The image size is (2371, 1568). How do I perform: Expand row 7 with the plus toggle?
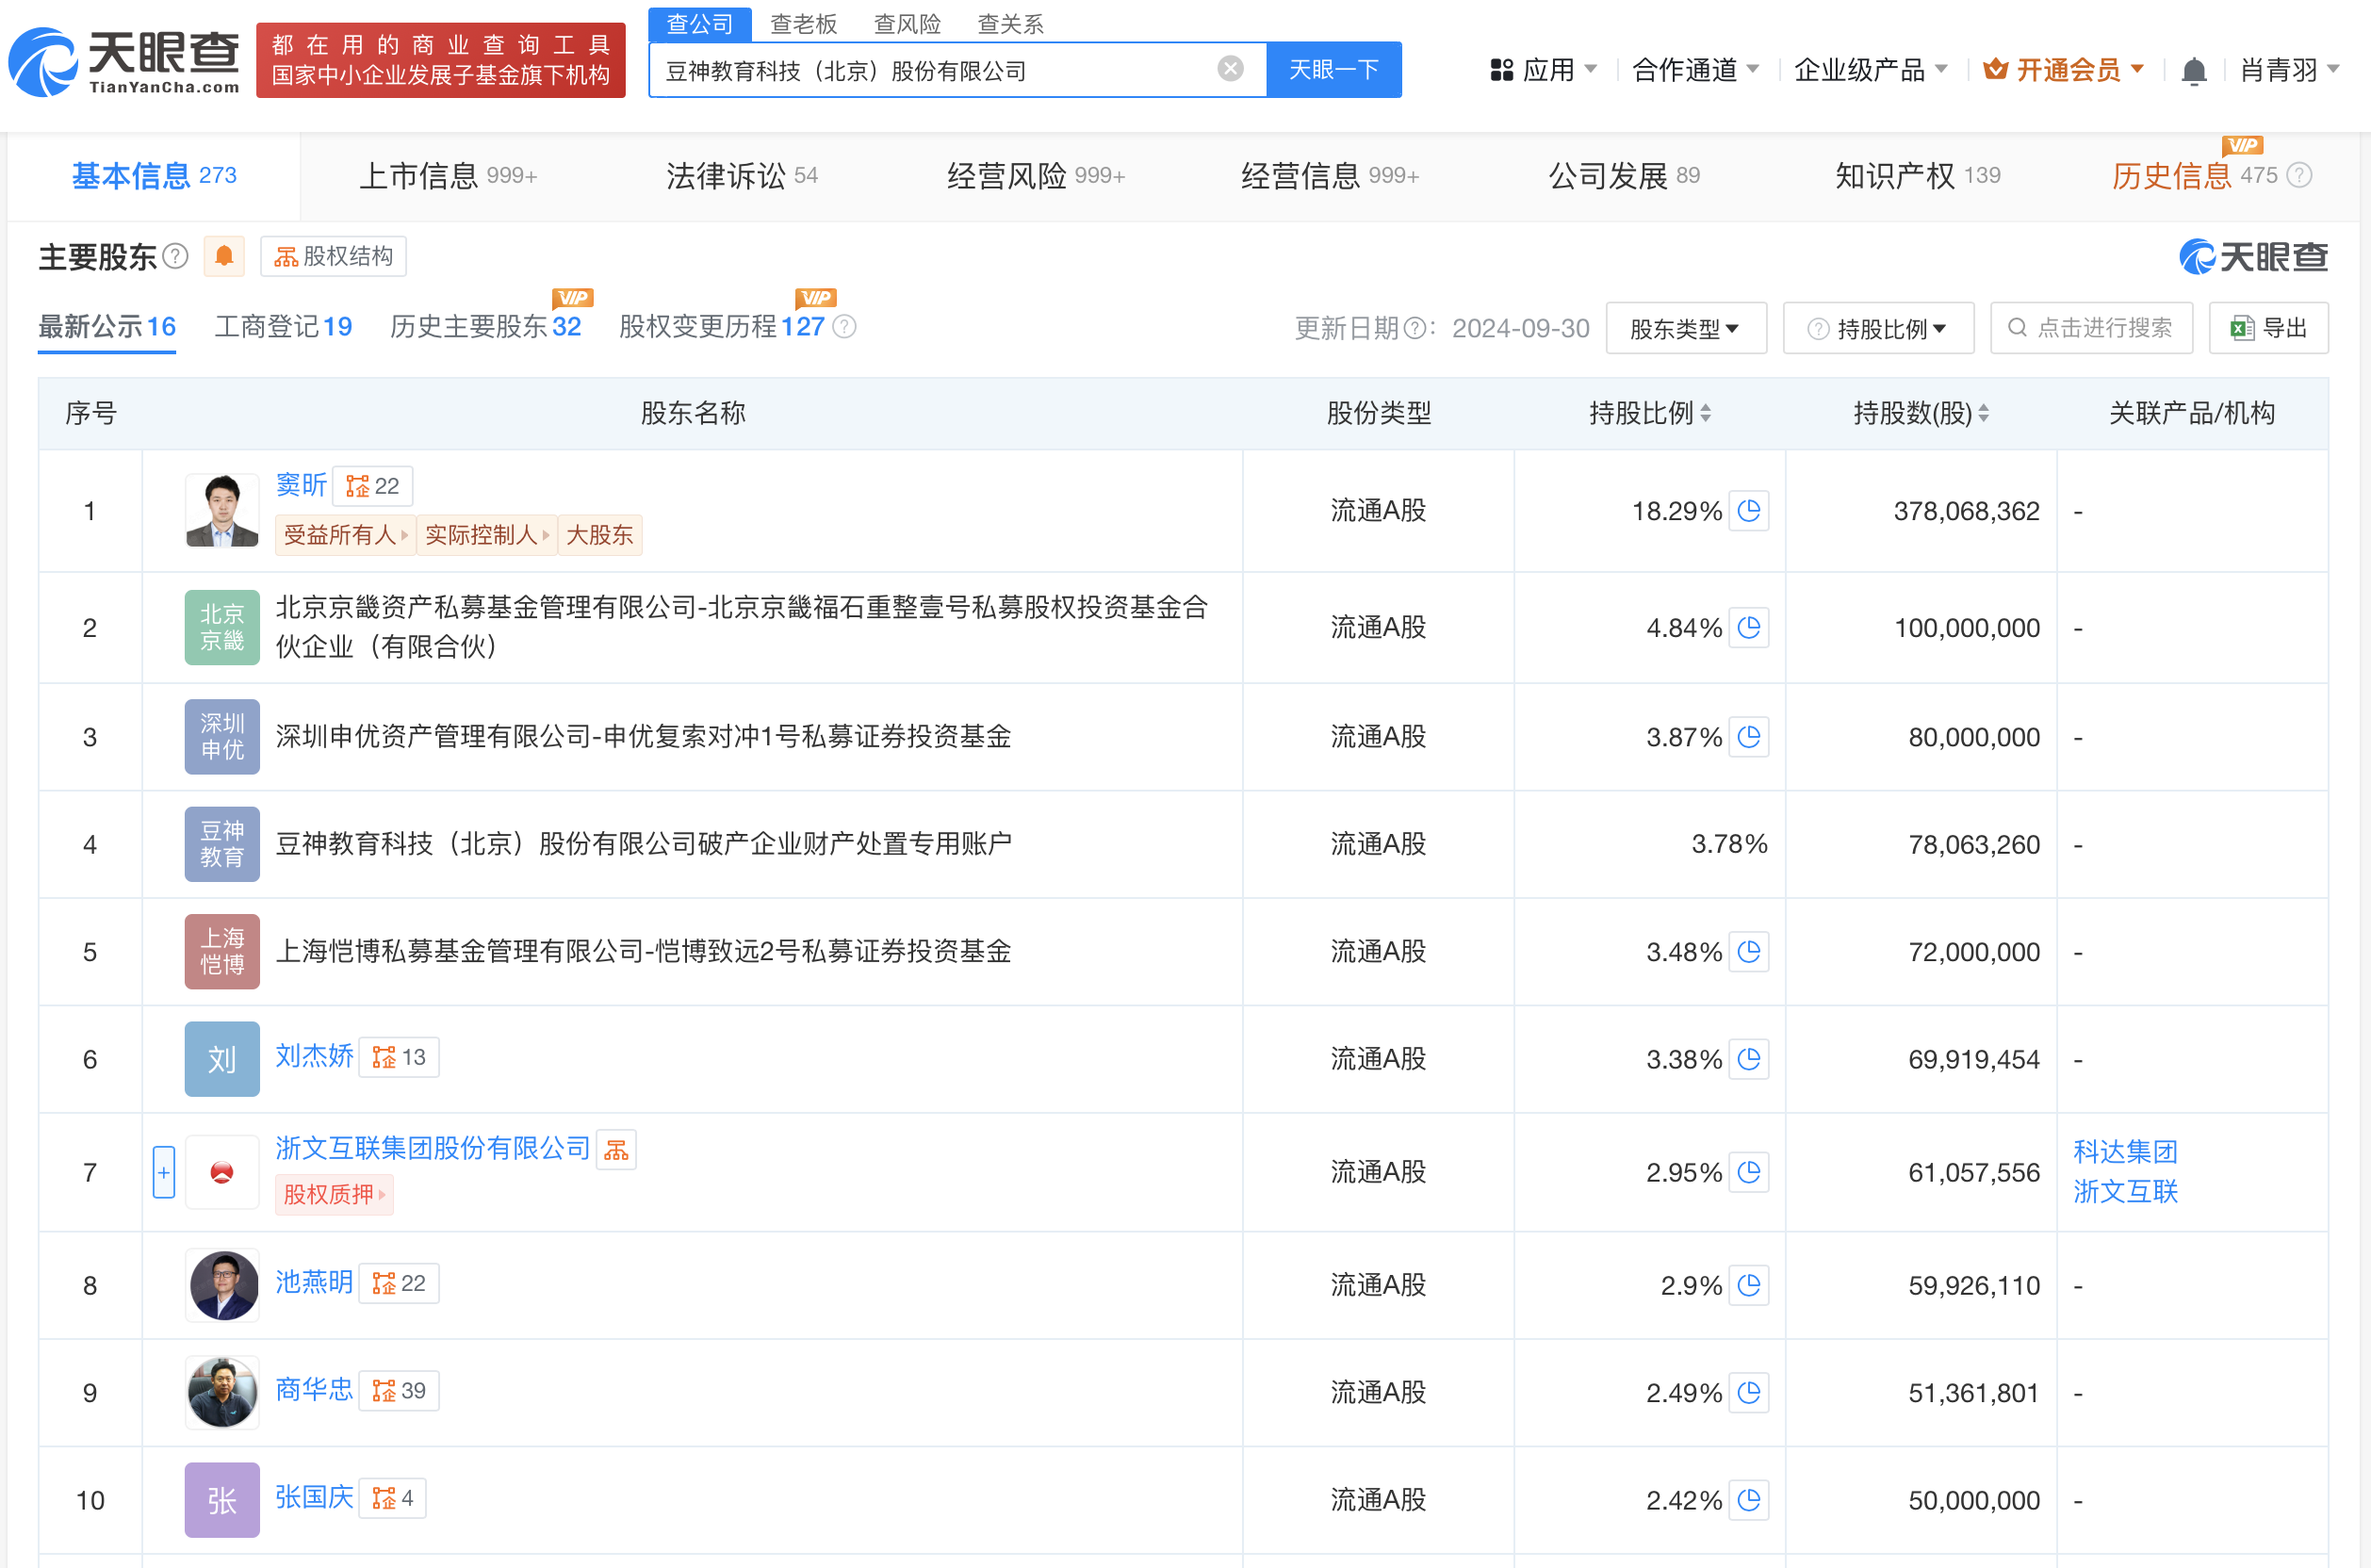164,1172
